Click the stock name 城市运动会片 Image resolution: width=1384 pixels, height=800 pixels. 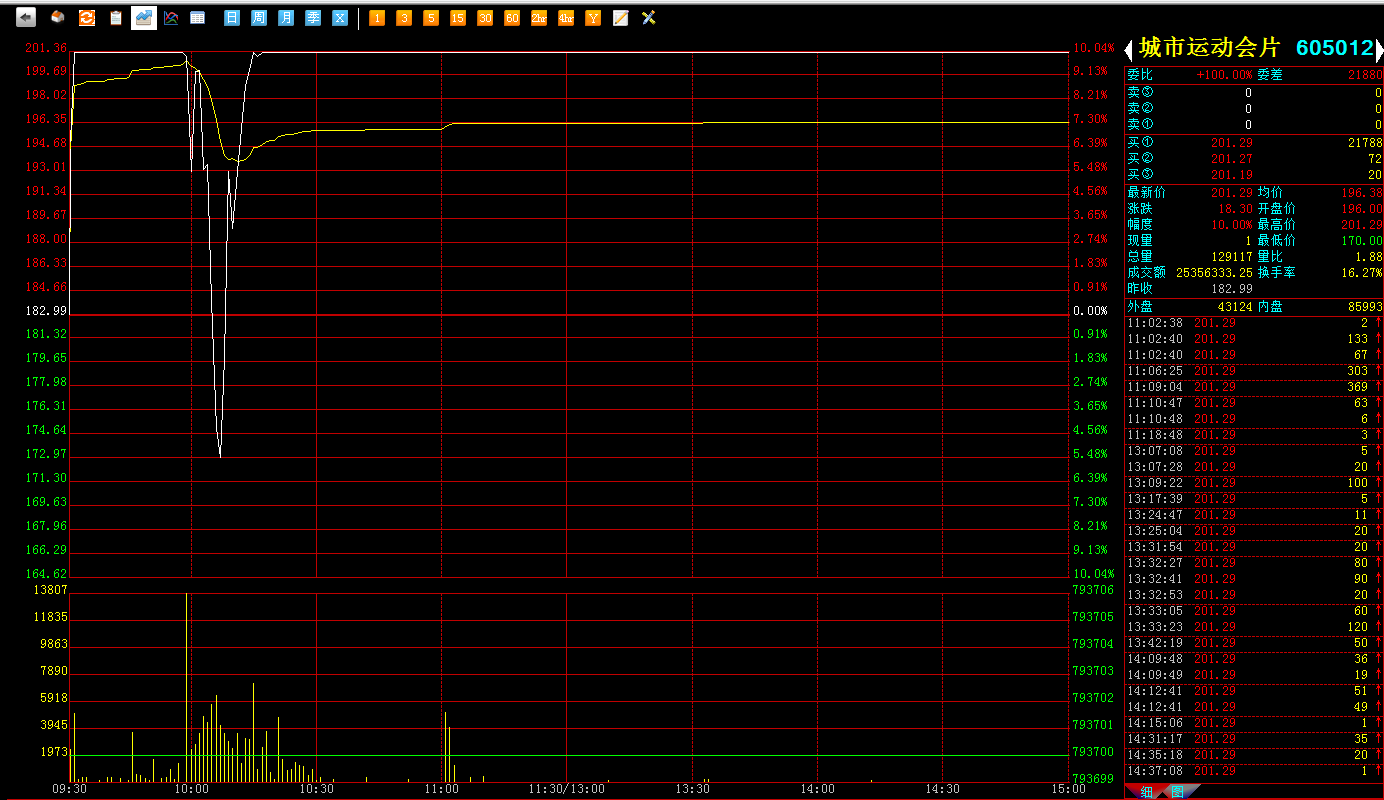pos(1209,48)
